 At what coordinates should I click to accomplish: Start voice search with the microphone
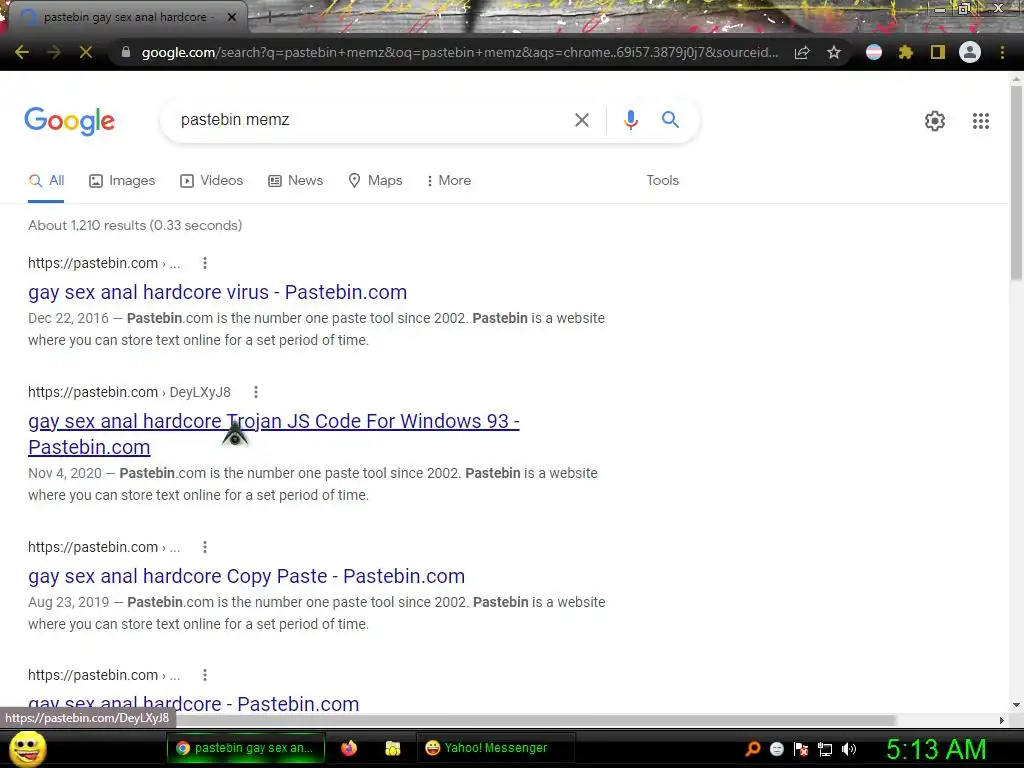tap(630, 120)
